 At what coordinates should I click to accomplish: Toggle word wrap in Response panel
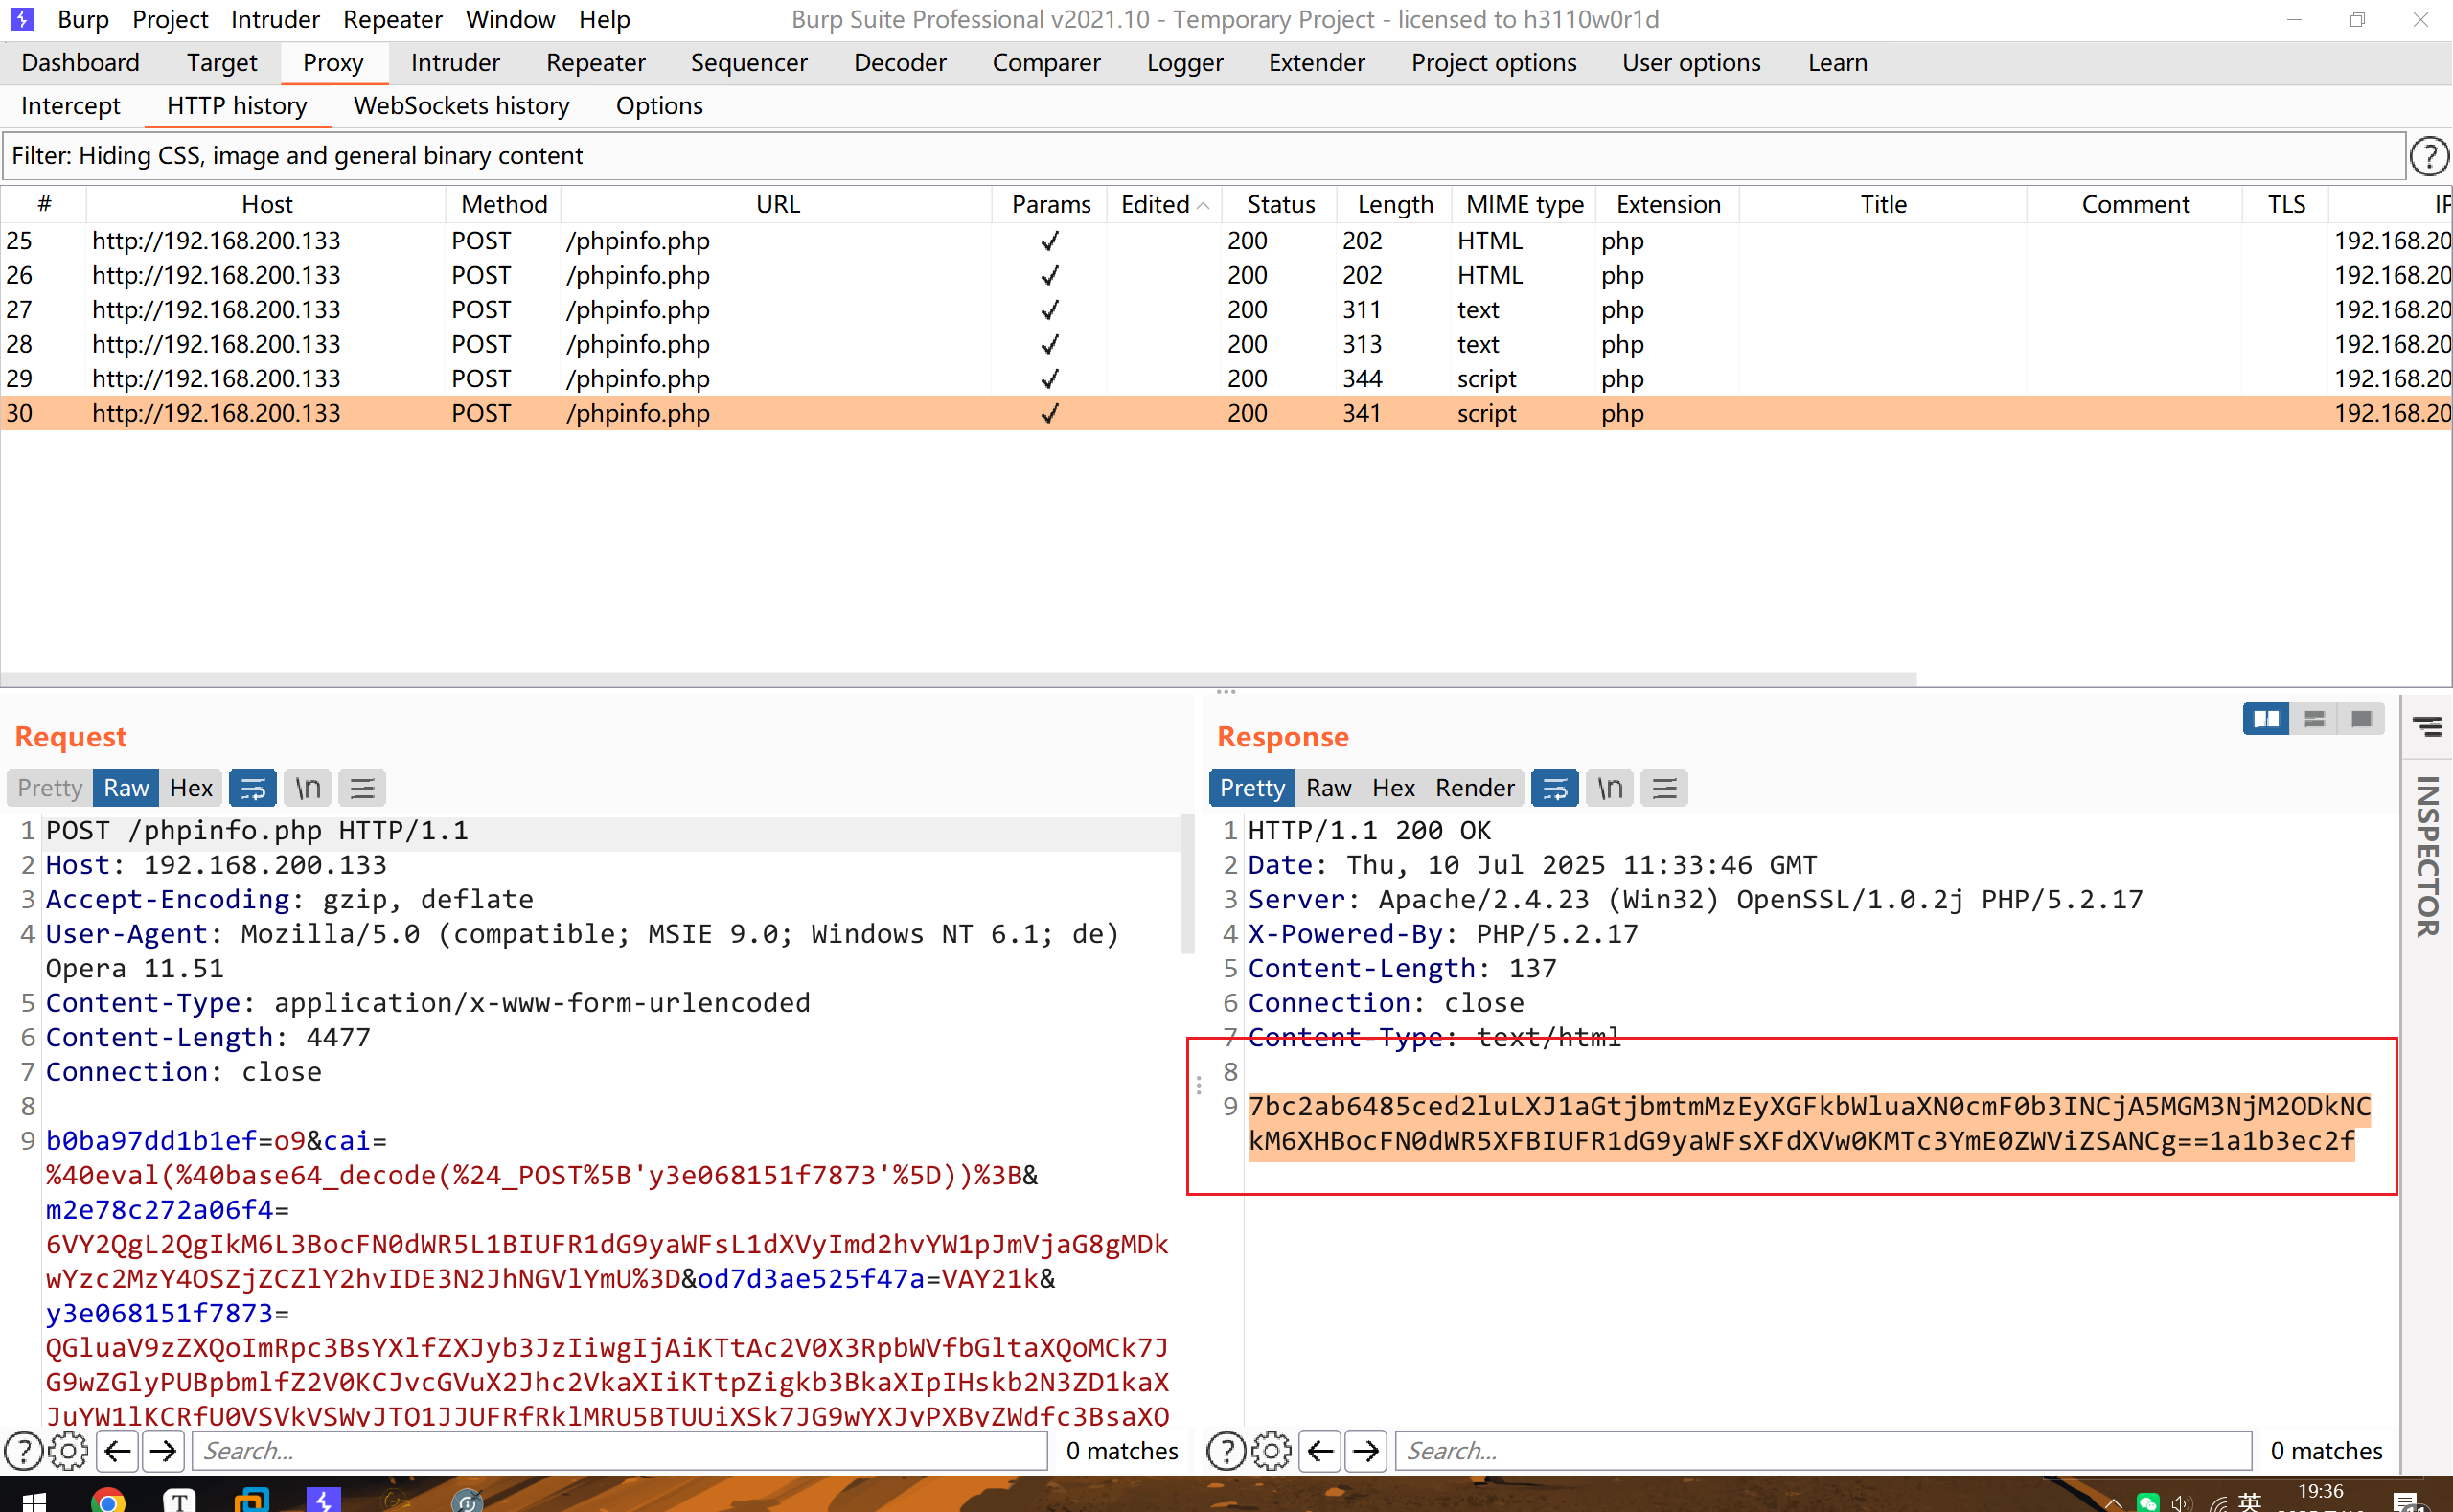pyautogui.click(x=1555, y=788)
